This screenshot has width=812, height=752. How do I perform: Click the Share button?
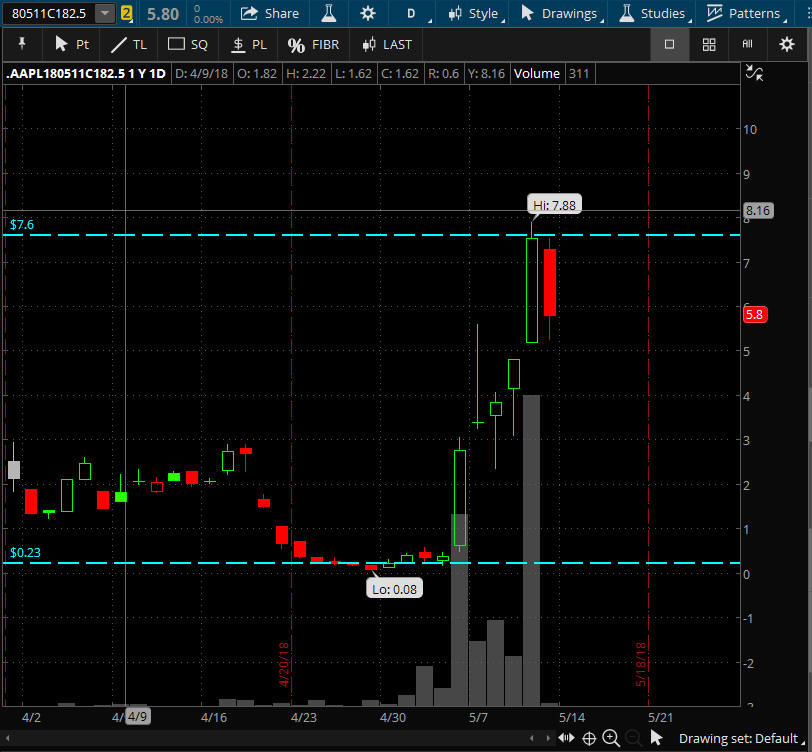269,14
